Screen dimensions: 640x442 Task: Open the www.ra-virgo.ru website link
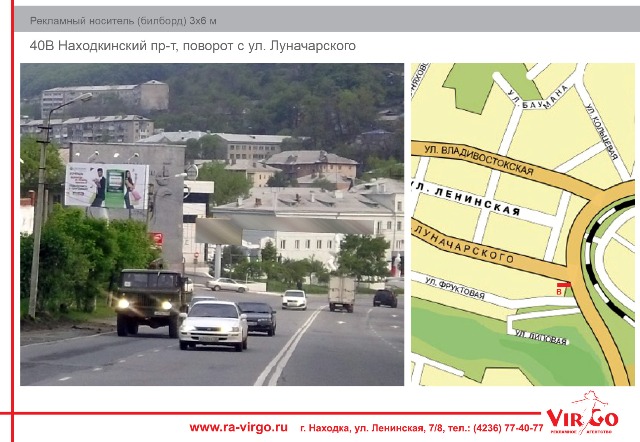(x=238, y=427)
